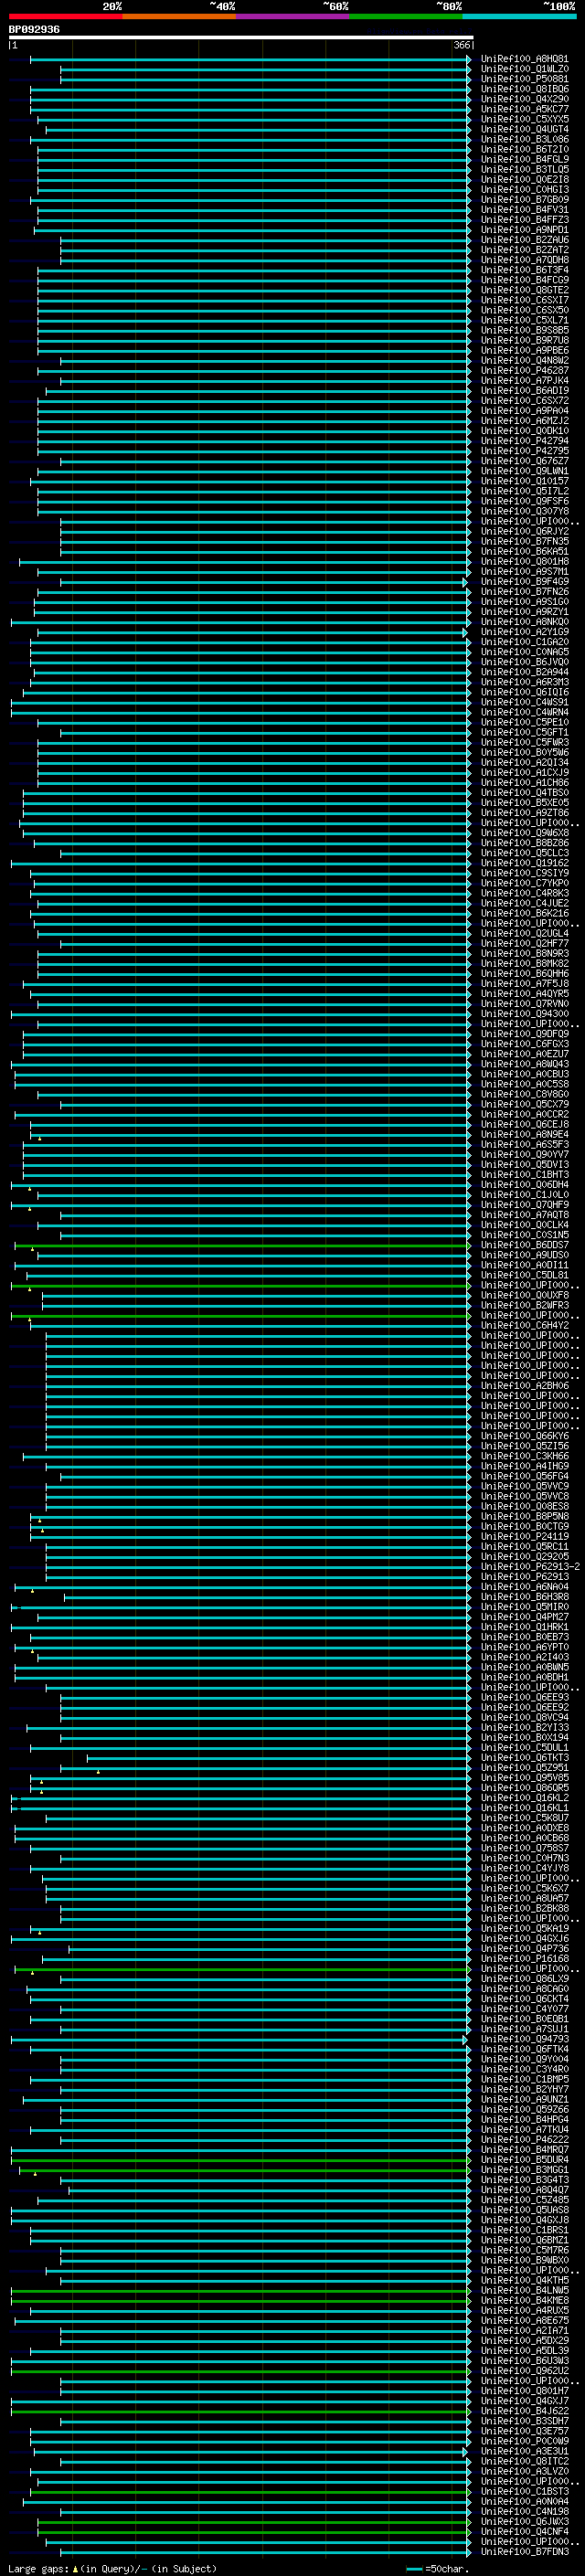
Task: Select label UniRef100_Q9W6X8
Action: click(x=525, y=833)
